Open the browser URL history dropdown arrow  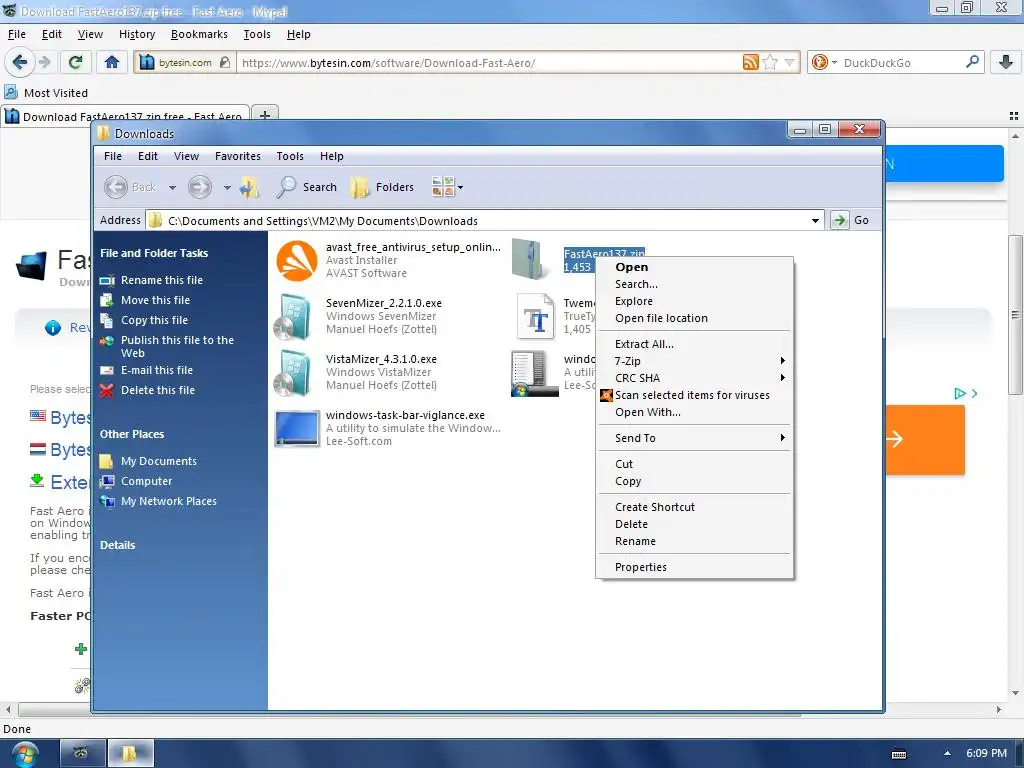click(x=790, y=63)
